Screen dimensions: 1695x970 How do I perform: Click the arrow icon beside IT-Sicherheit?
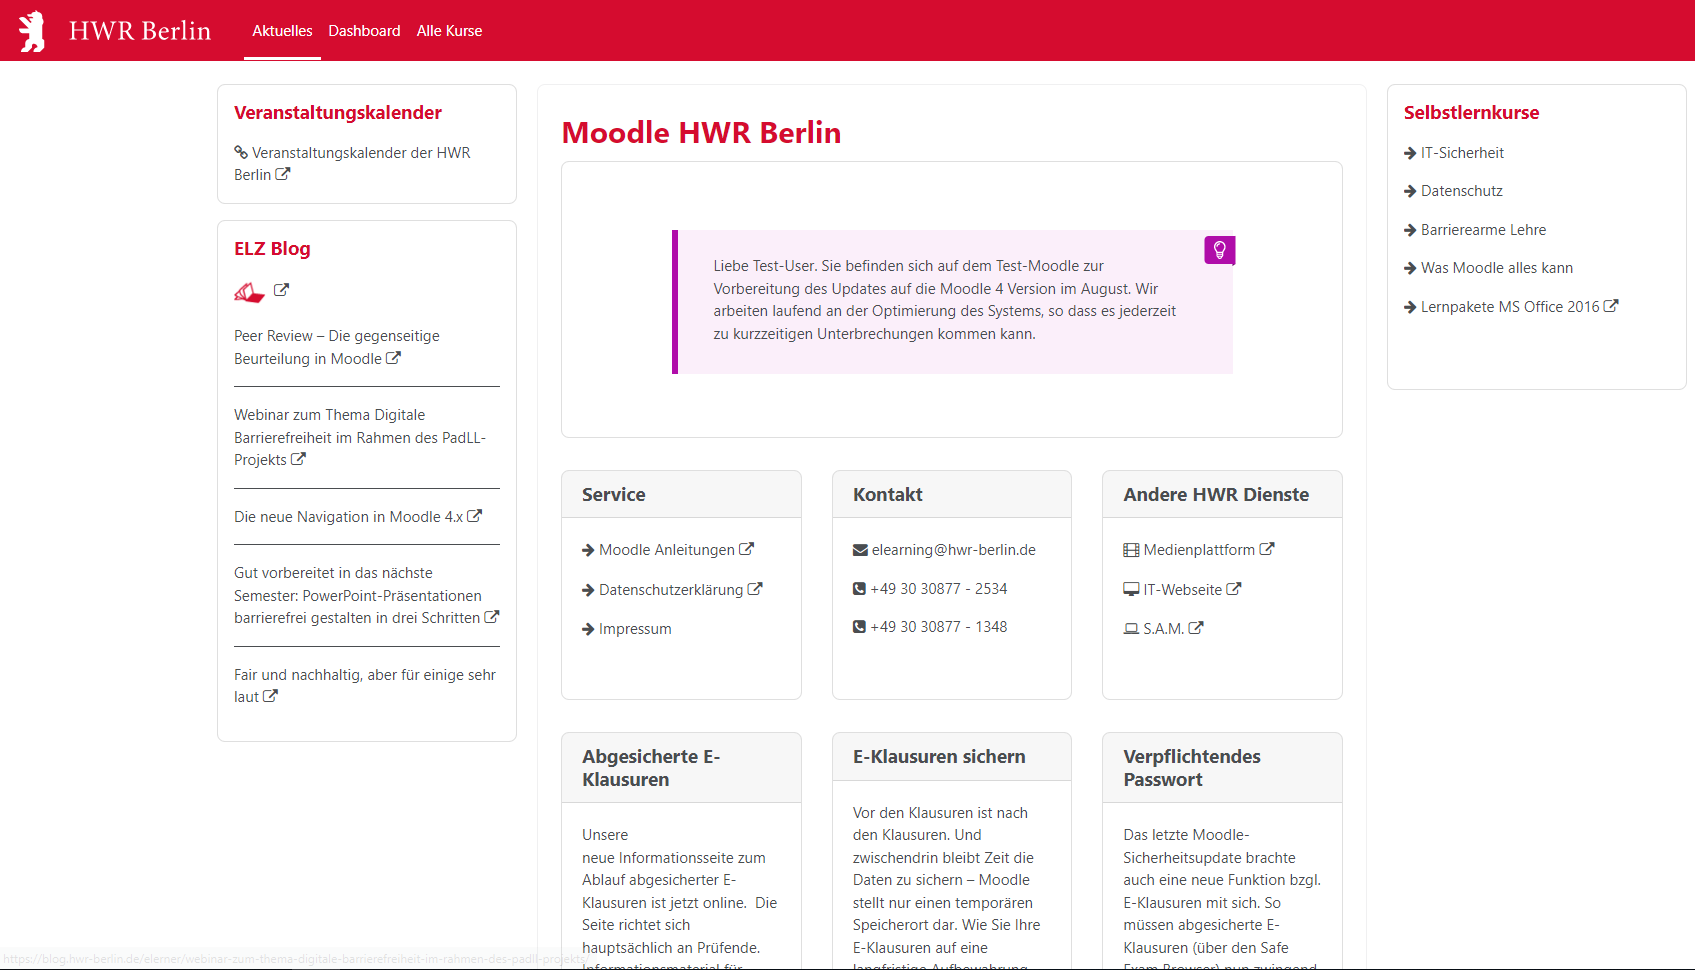coord(1410,153)
